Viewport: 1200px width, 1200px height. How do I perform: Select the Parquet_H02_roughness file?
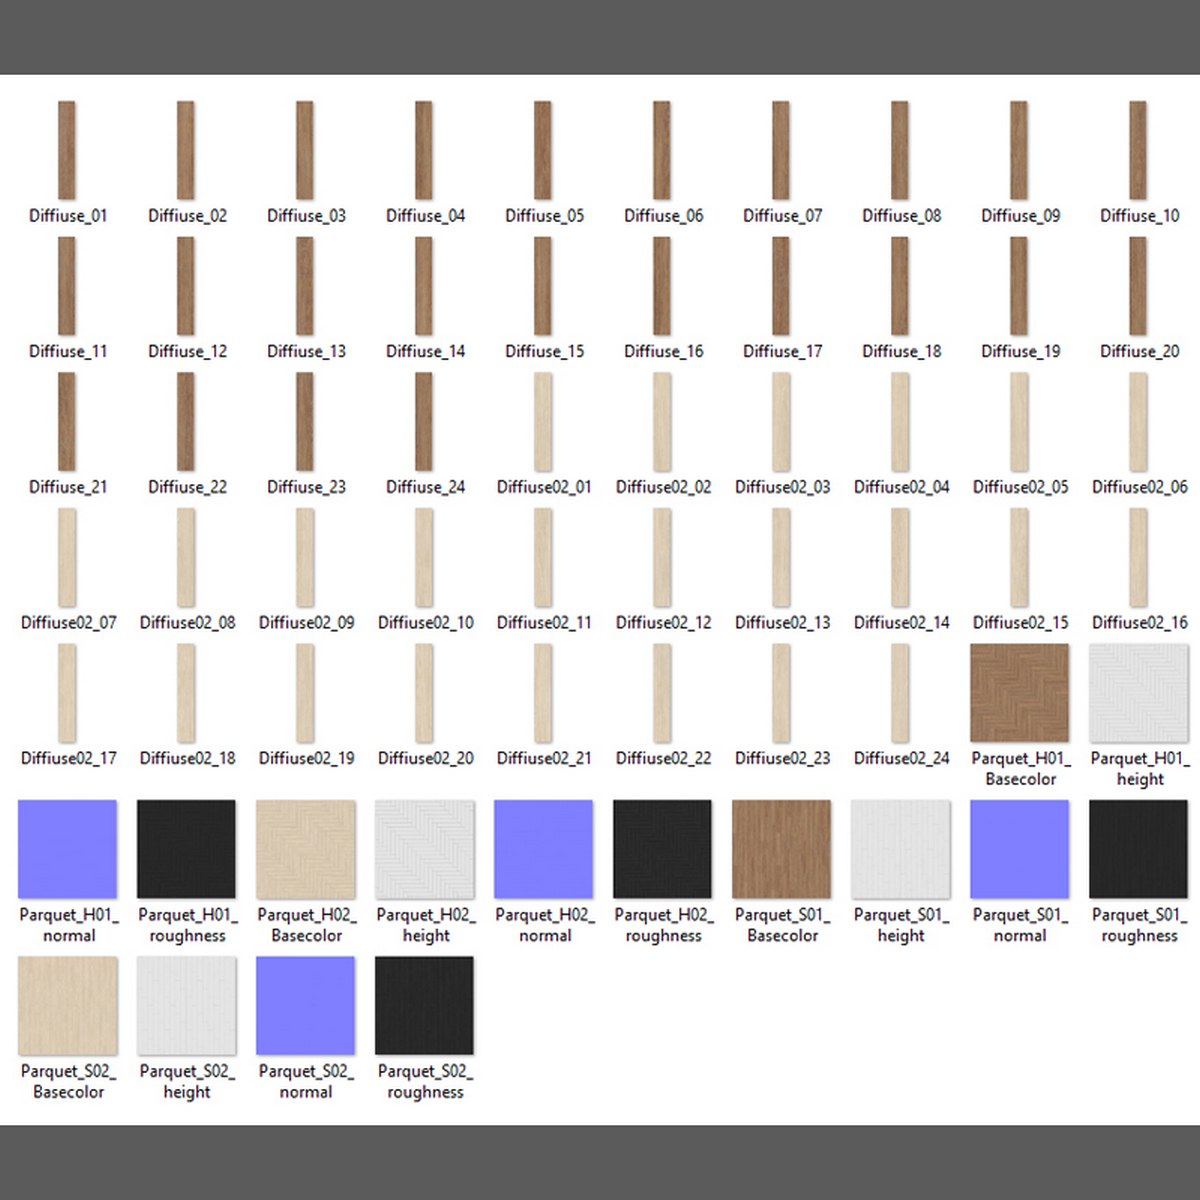click(663, 849)
